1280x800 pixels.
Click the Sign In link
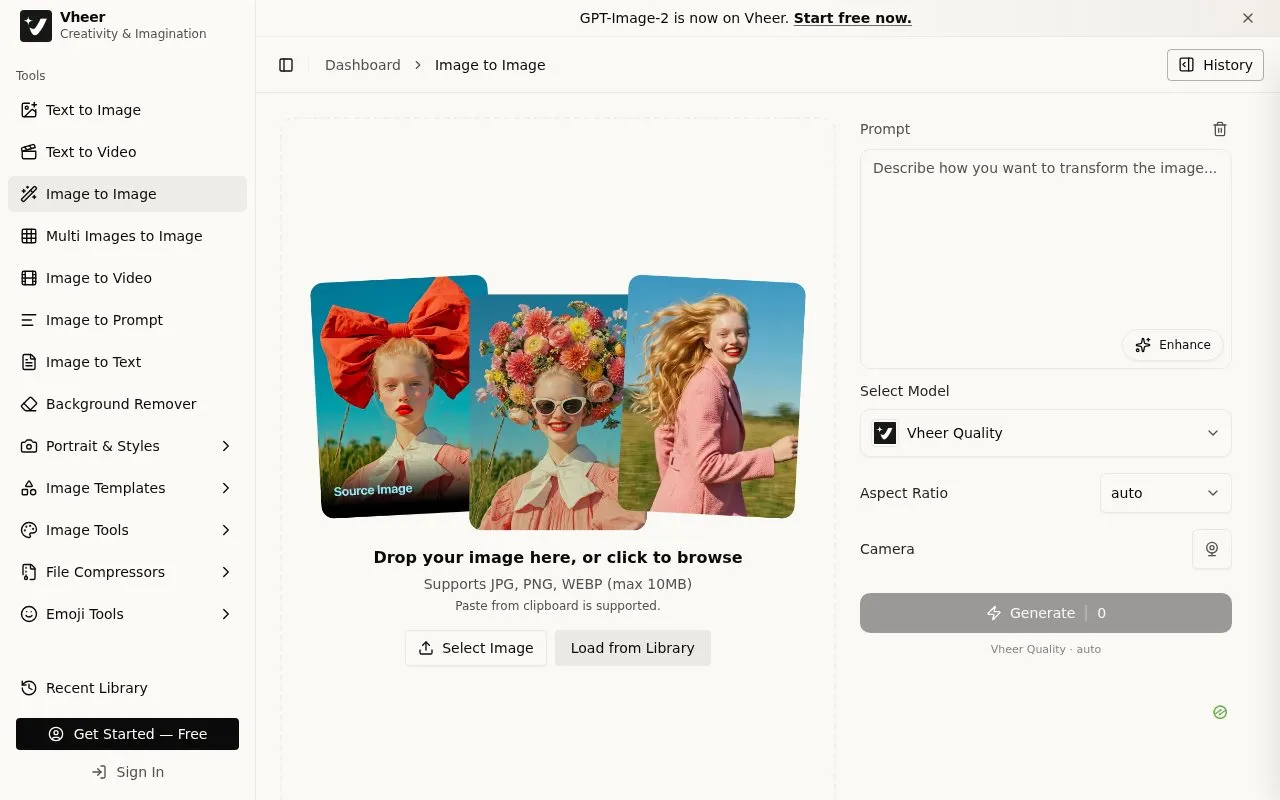[x=127, y=772]
